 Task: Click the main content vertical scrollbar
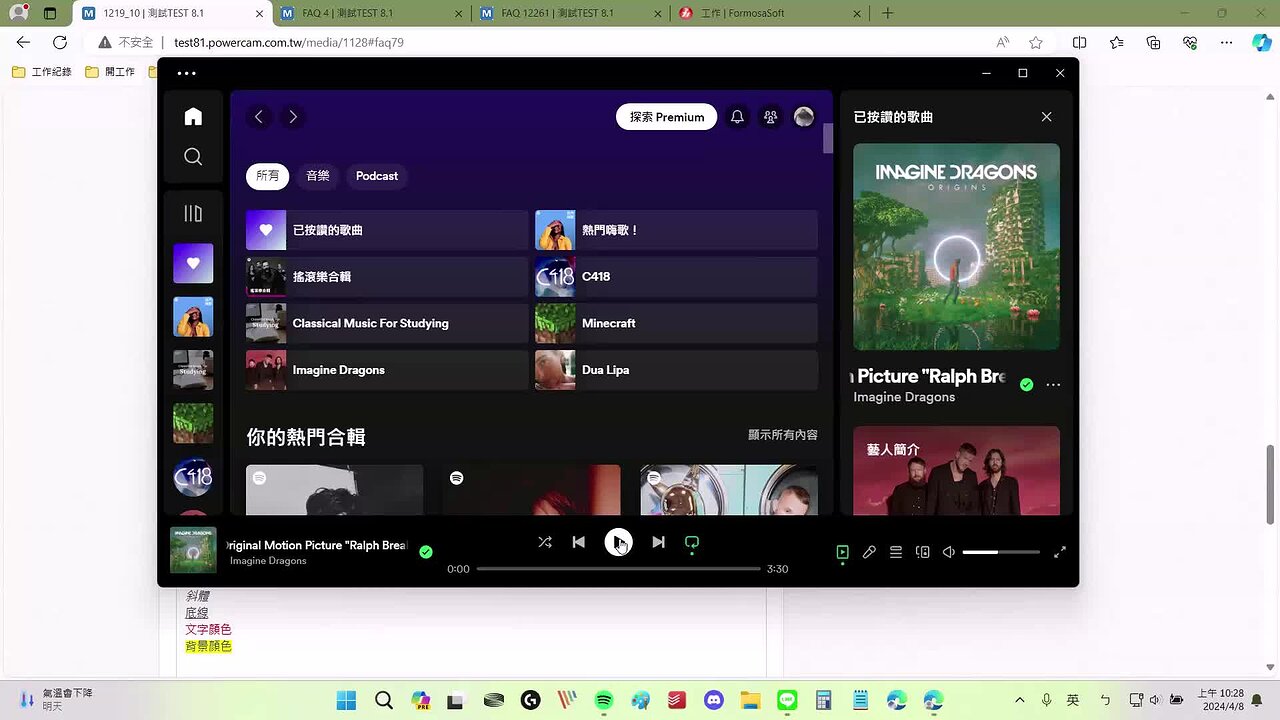click(x=828, y=139)
